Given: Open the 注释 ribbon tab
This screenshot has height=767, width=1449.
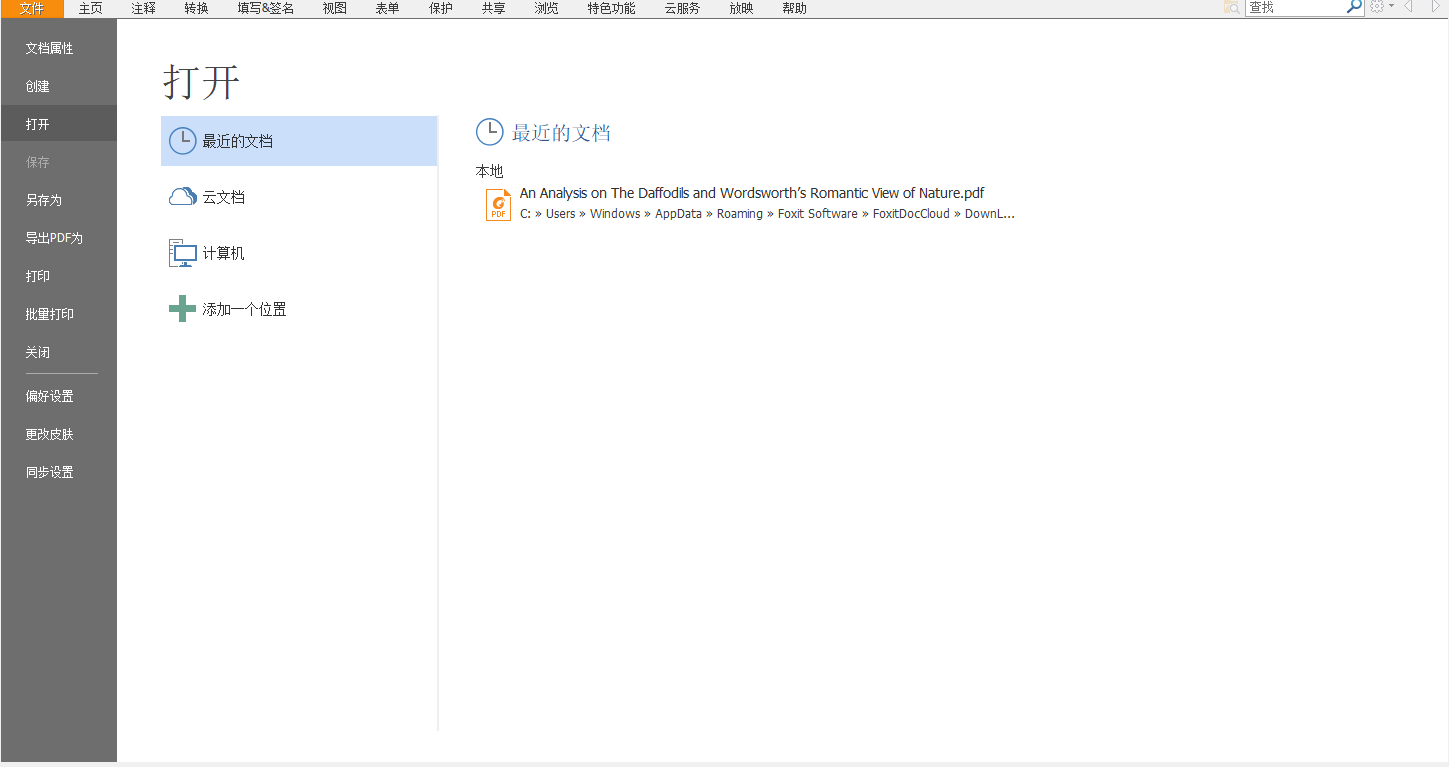Looking at the screenshot, I should click(143, 8).
